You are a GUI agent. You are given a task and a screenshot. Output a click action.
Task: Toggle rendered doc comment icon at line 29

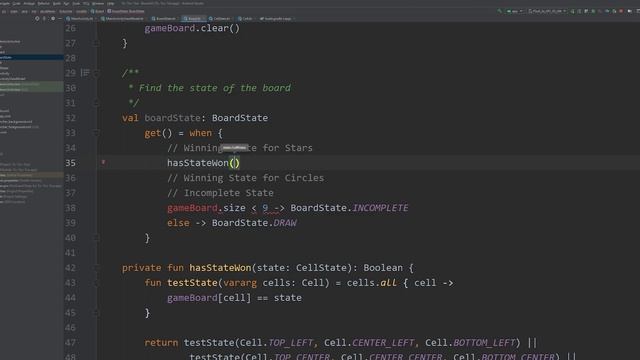85,73
